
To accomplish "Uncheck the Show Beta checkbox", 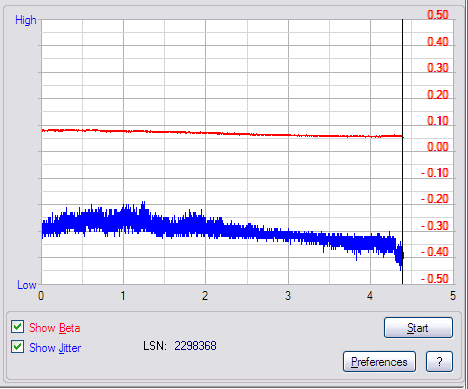I will 17,327.
